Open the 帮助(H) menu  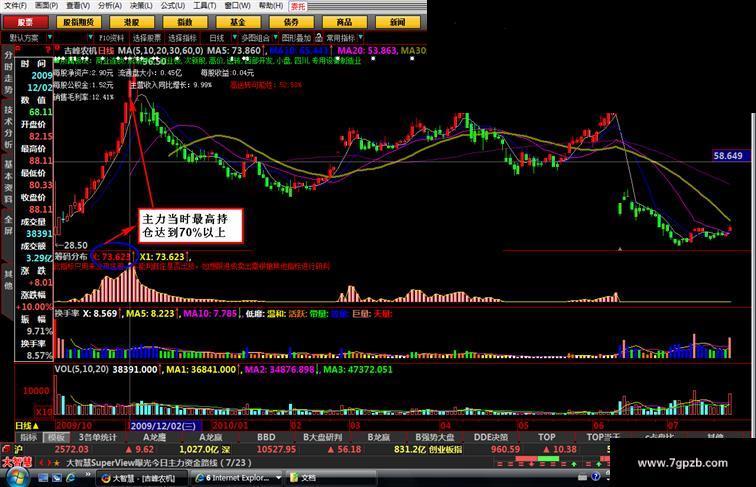[x=271, y=6]
